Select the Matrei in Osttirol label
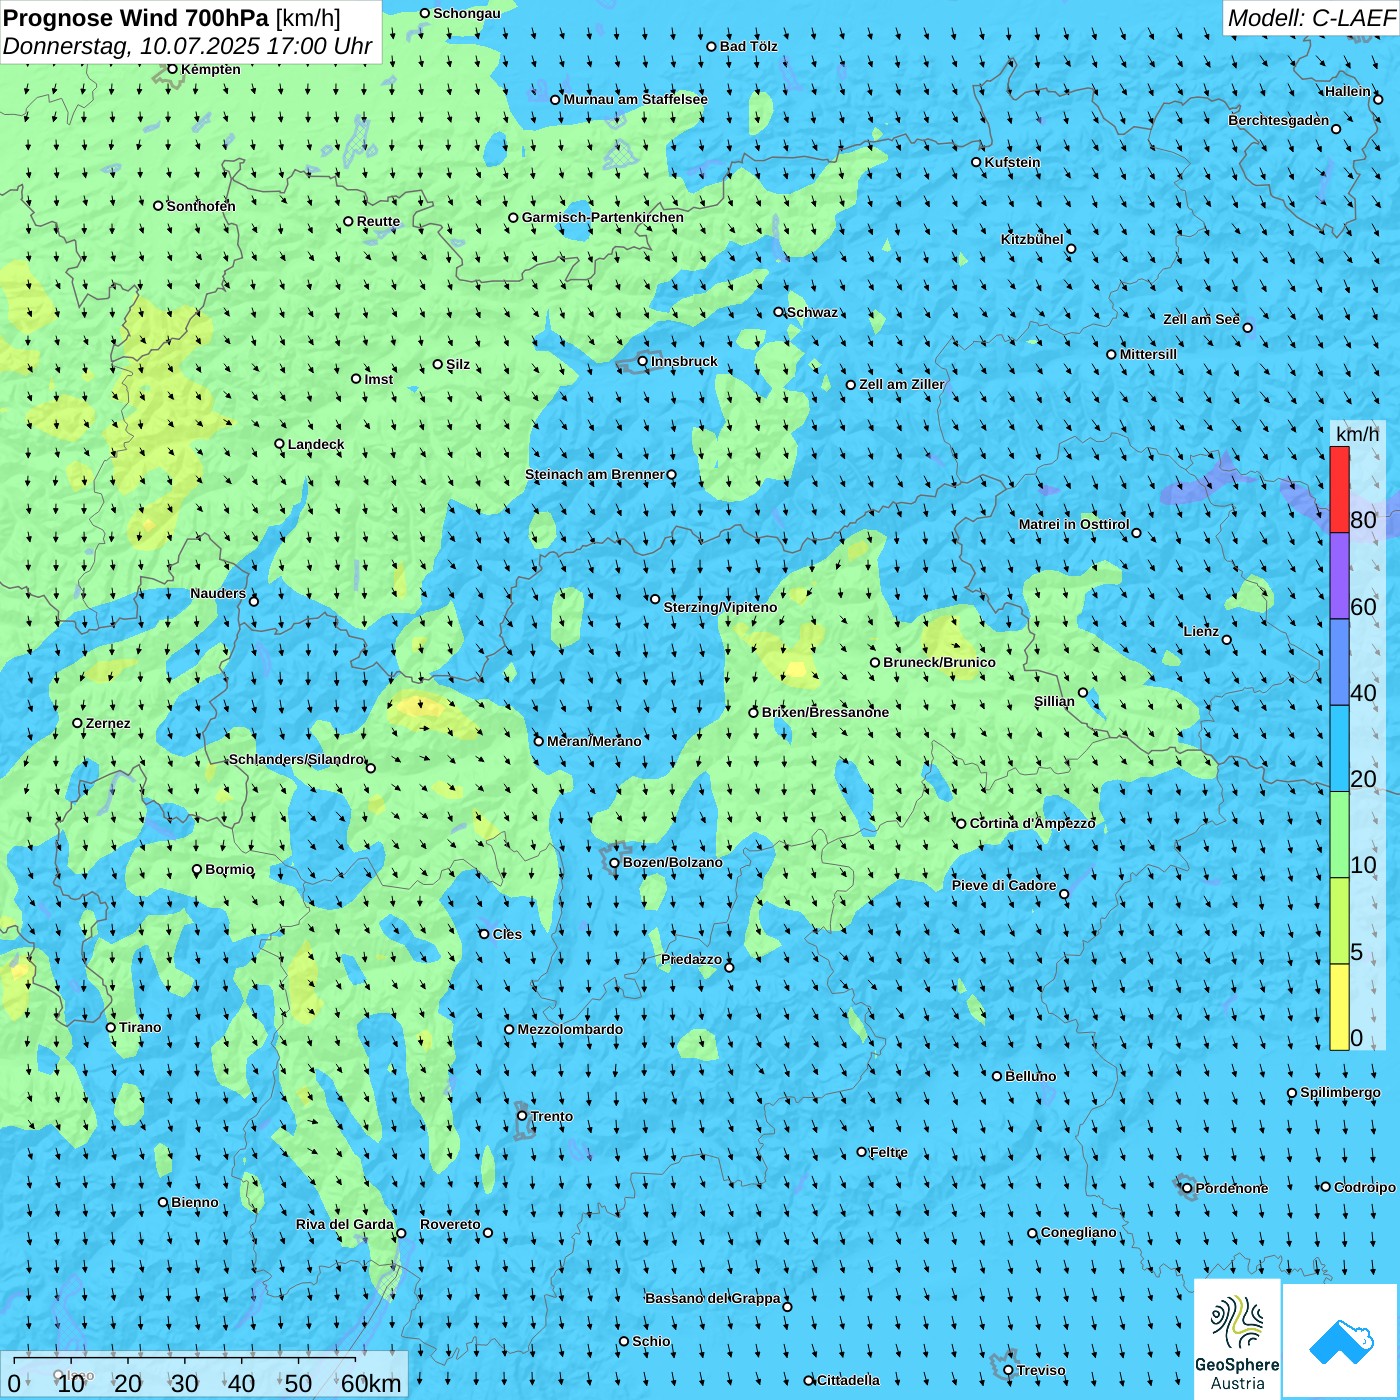Viewport: 1400px width, 1400px height. coord(1074,524)
